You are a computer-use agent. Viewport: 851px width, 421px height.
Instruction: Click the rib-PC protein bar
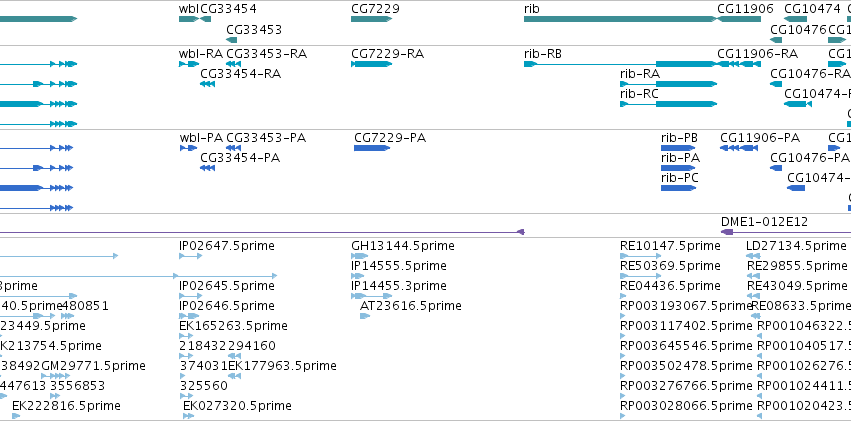tap(678, 188)
